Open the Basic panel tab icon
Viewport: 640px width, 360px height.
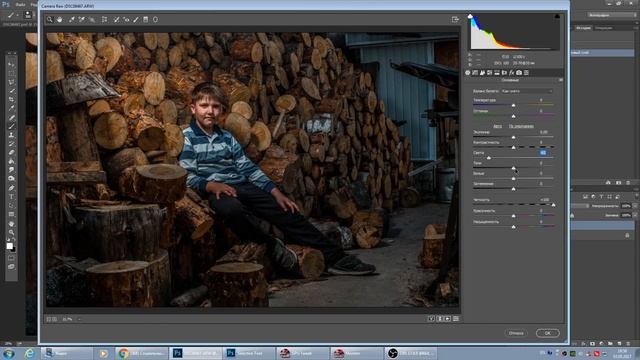coord(468,73)
